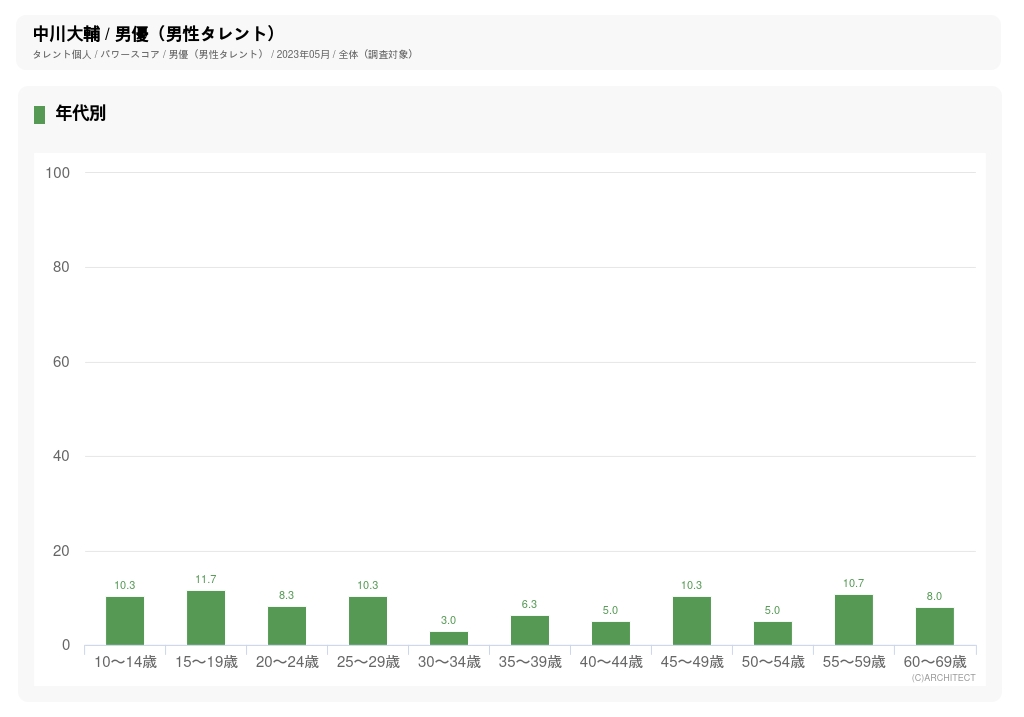Click the 10.7 value label
This screenshot has width=1024, height=717.
tap(854, 584)
